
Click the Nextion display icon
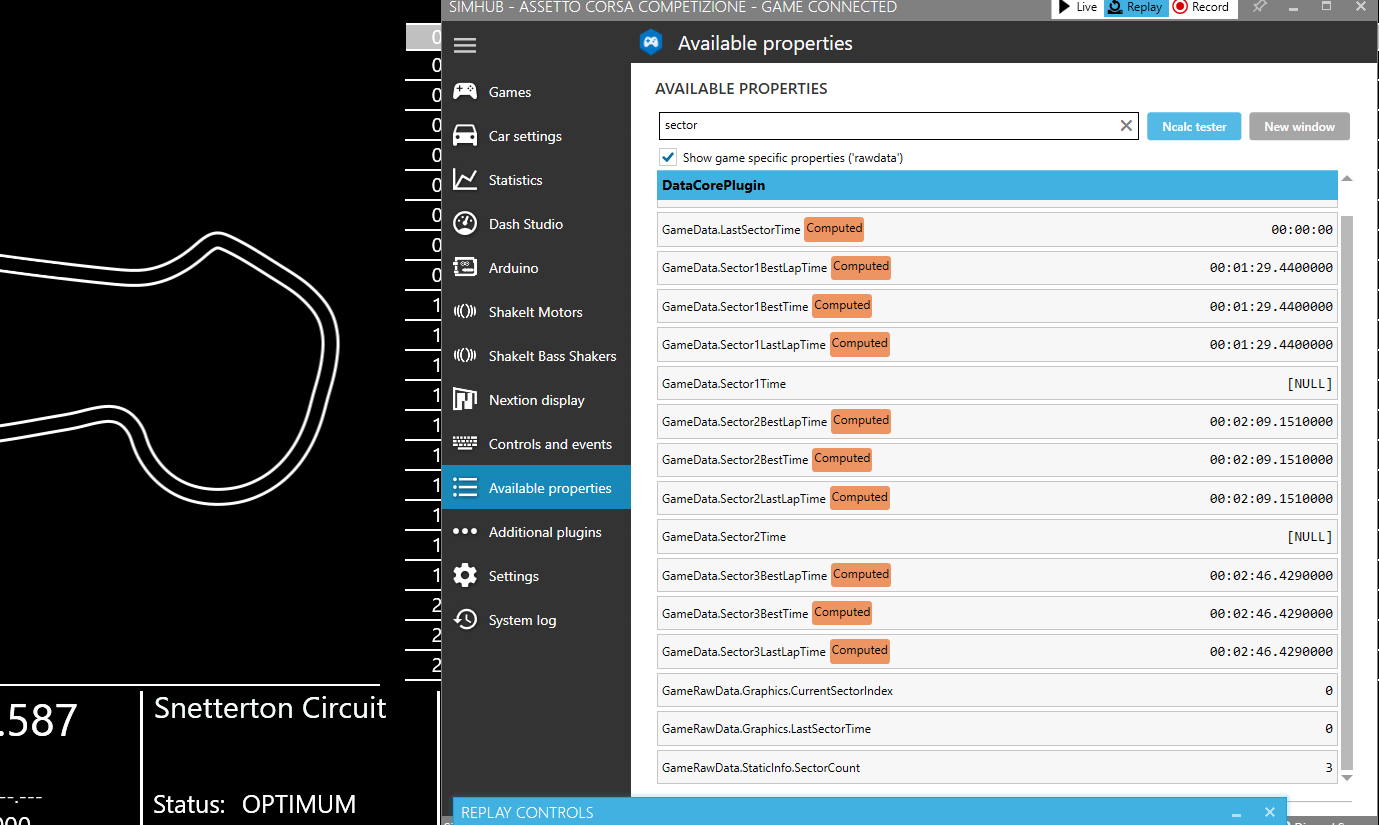click(x=465, y=400)
